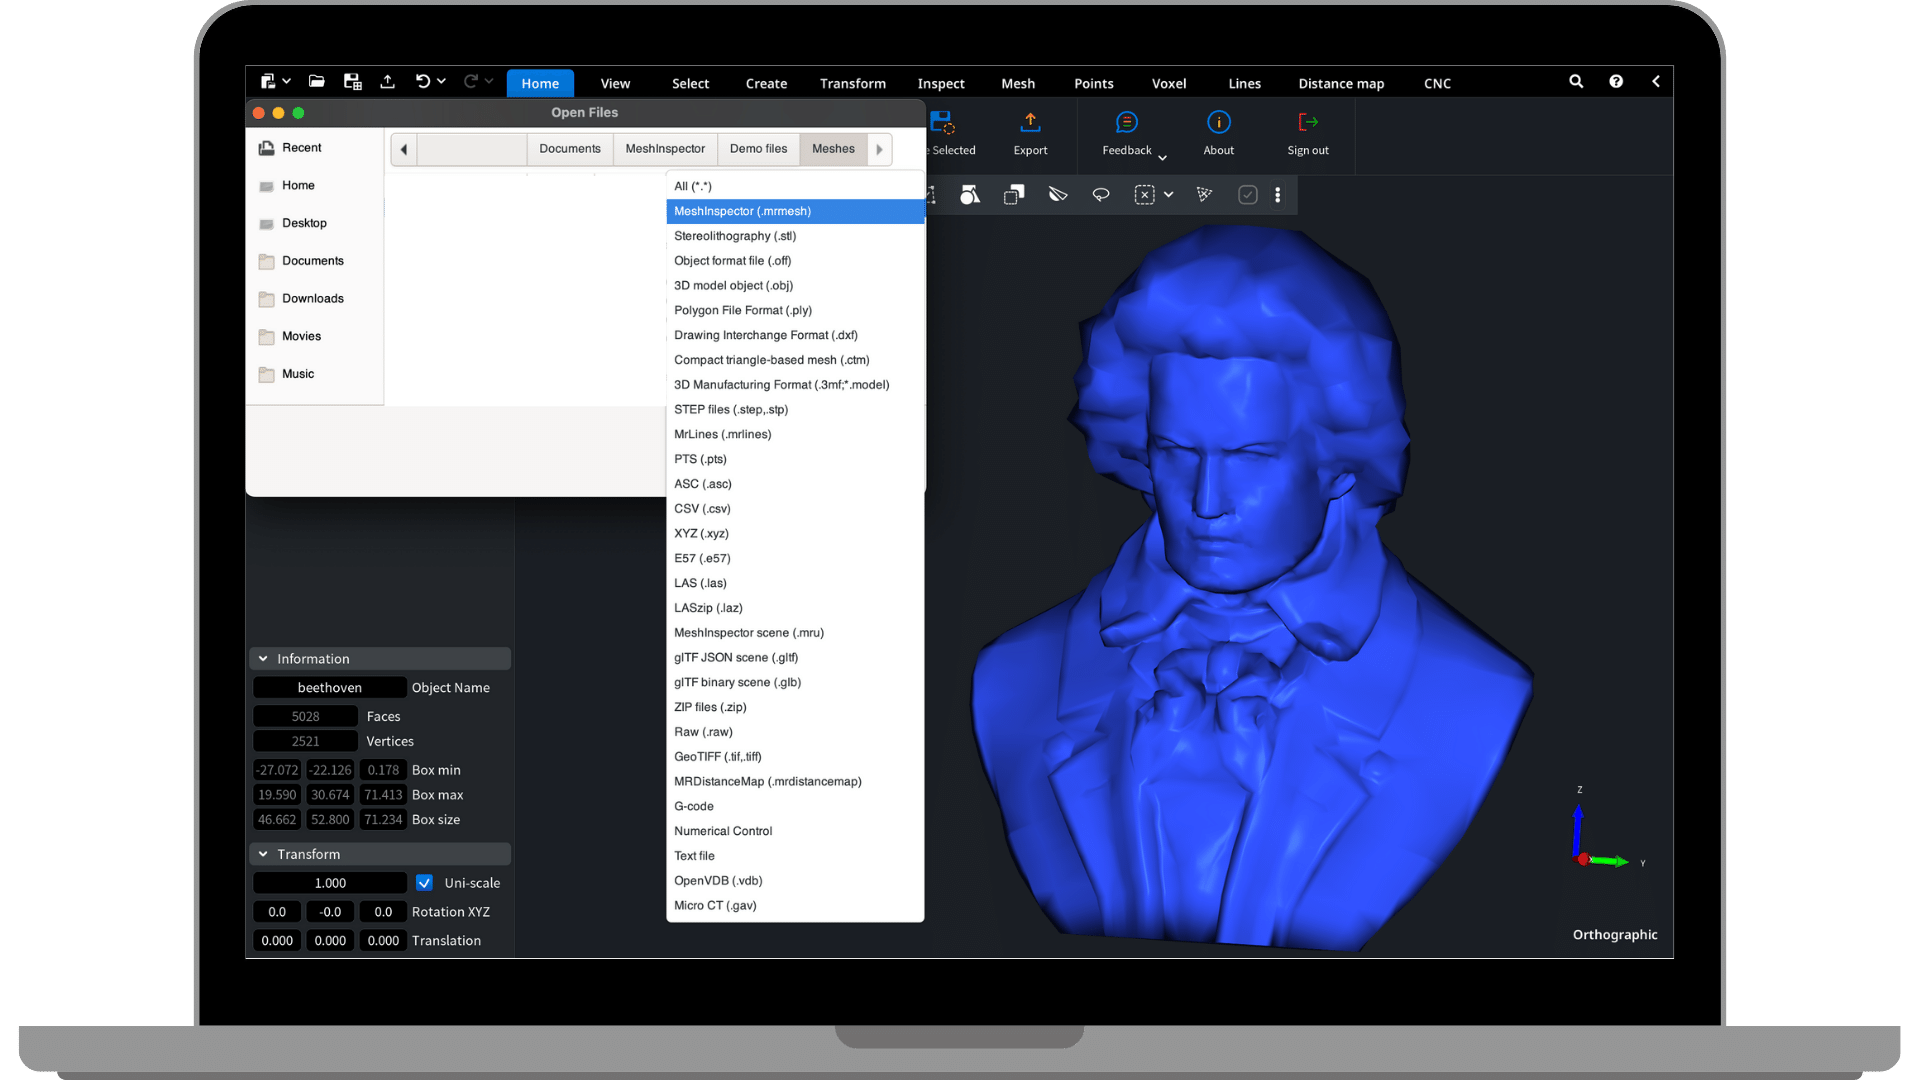
Task: Open the three-dot overflow menu
Action: click(1278, 195)
